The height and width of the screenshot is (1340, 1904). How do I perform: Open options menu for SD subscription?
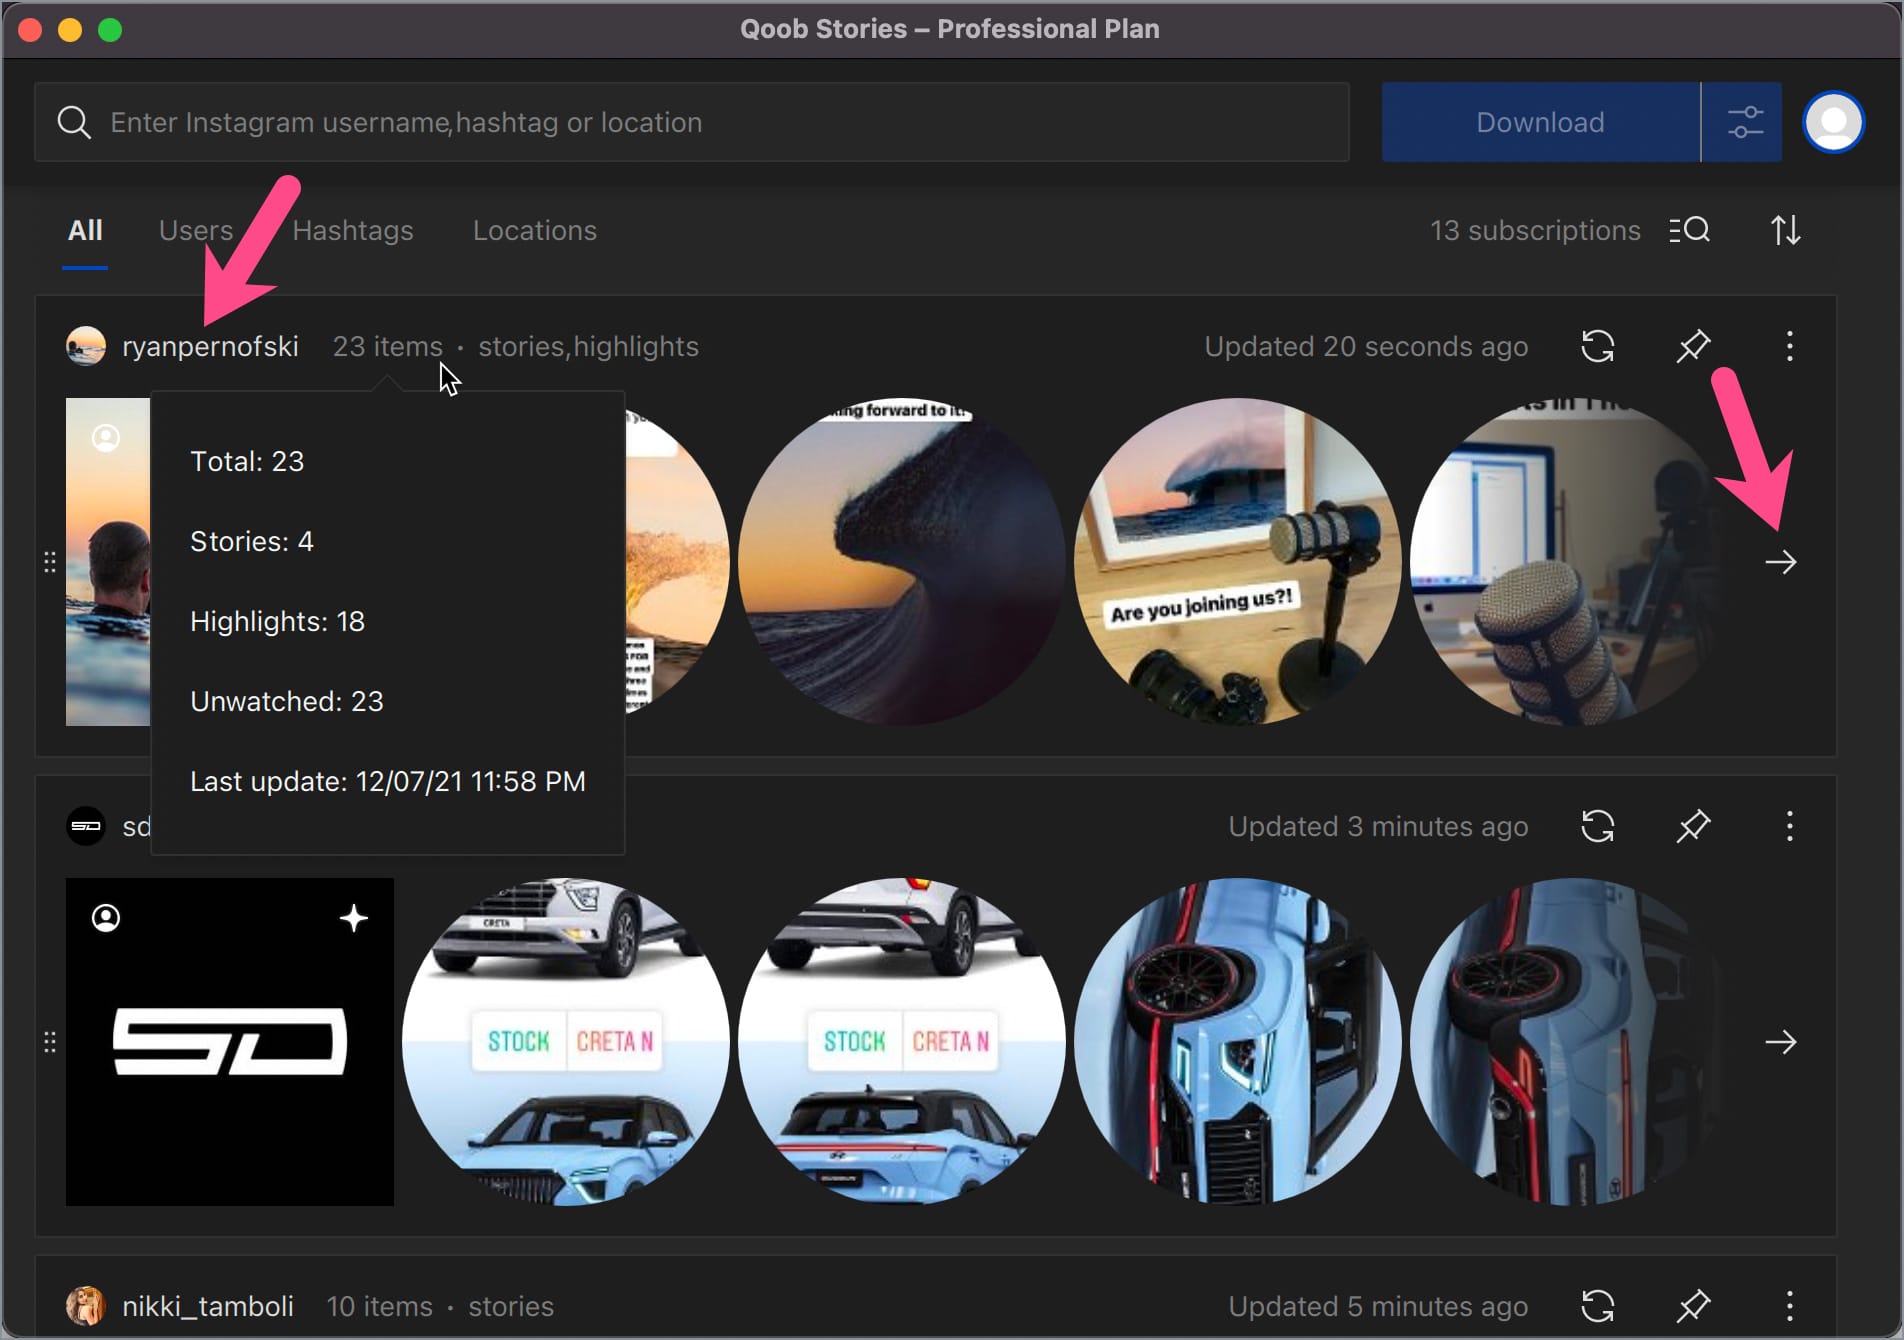[1790, 826]
